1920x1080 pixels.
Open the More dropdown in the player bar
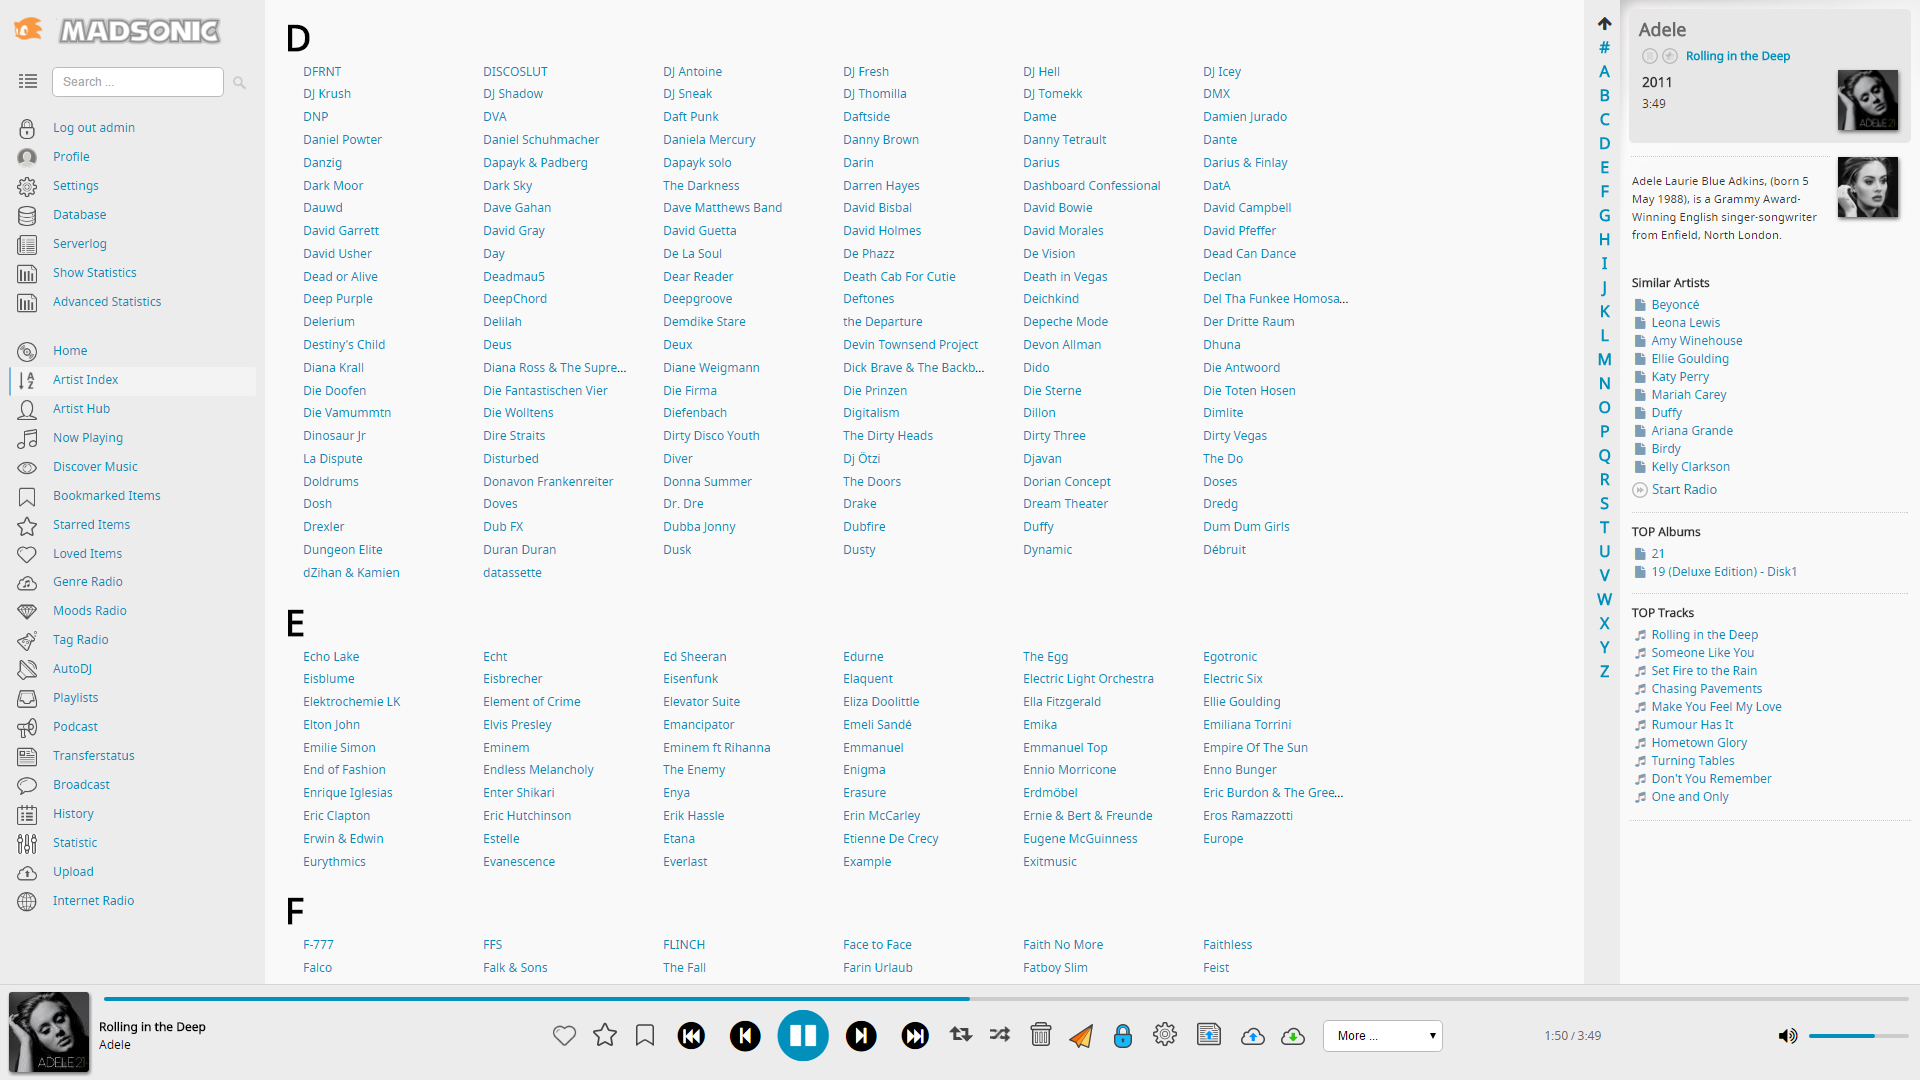(1383, 1036)
